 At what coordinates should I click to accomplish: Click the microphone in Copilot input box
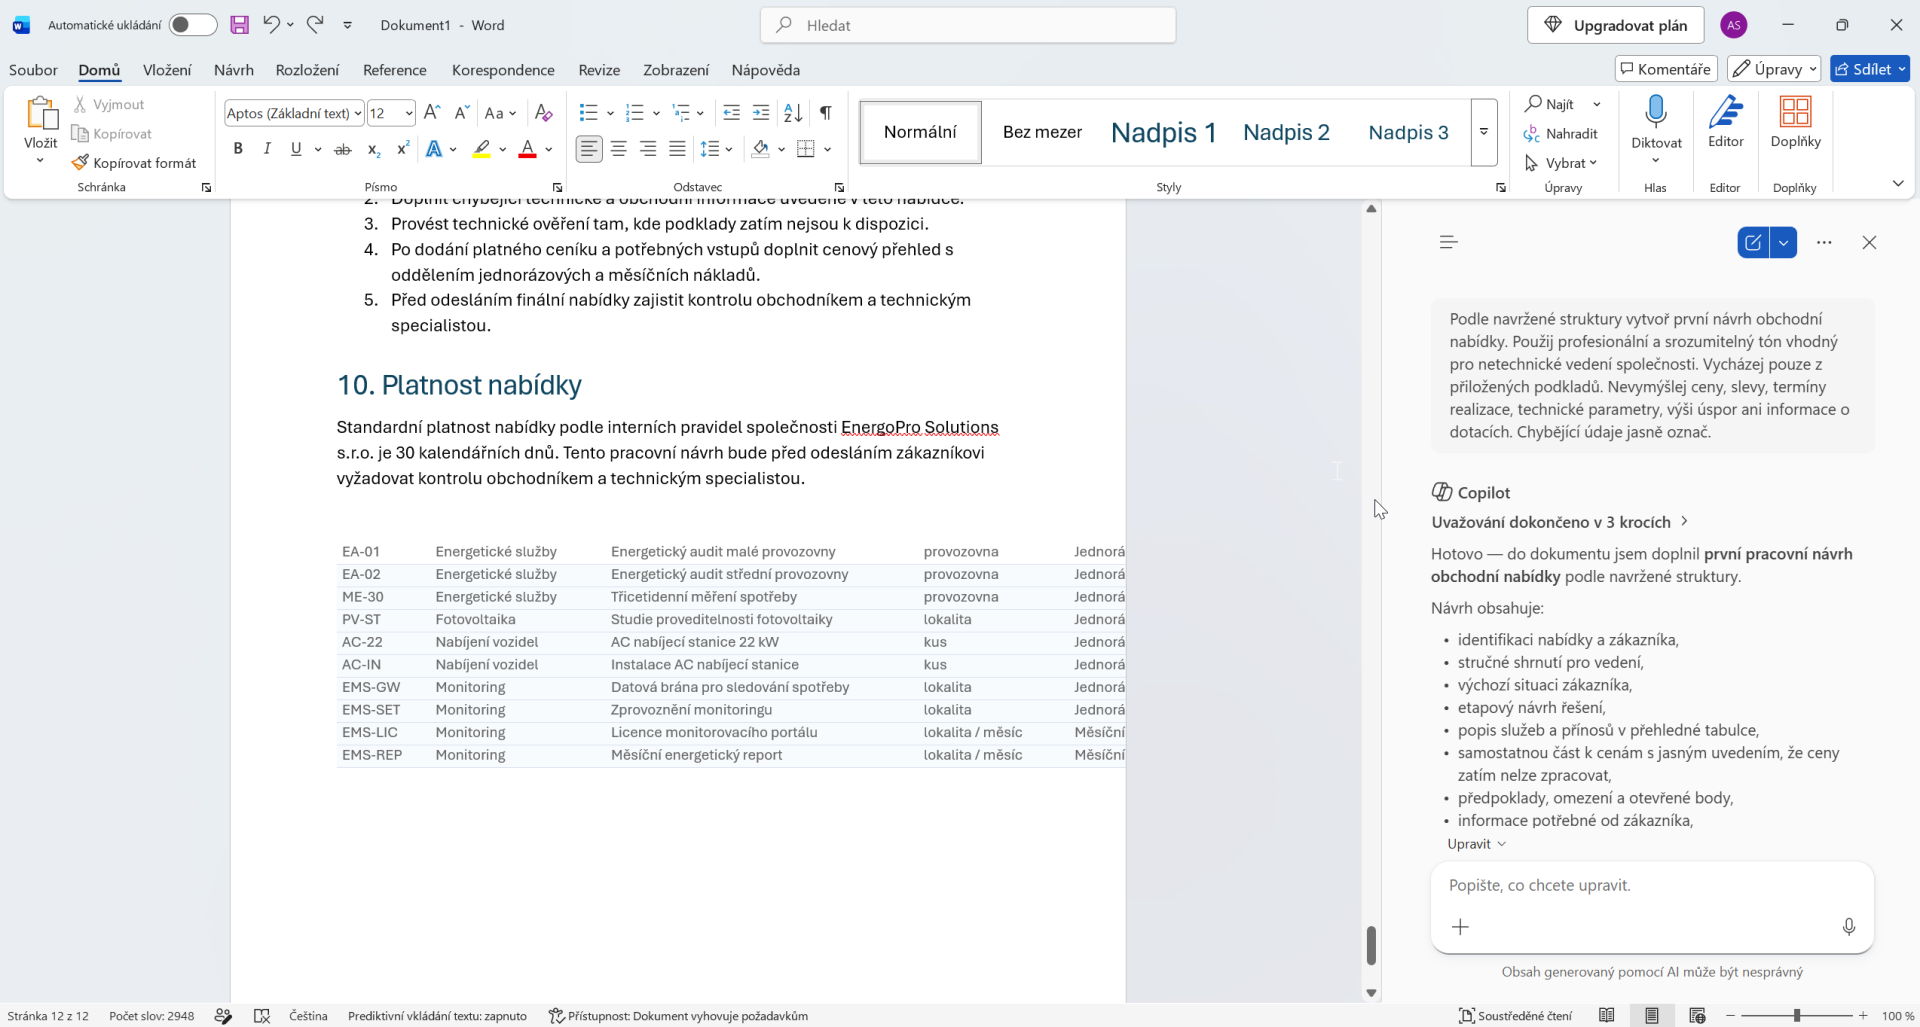pyautogui.click(x=1849, y=927)
